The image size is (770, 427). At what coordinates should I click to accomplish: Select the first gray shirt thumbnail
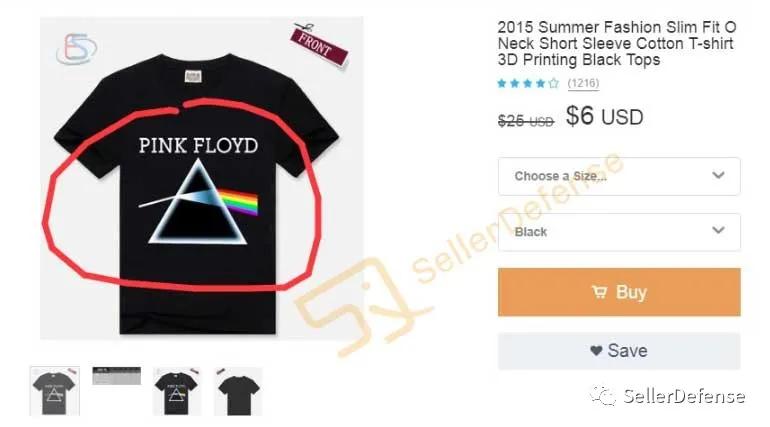[x=55, y=391]
